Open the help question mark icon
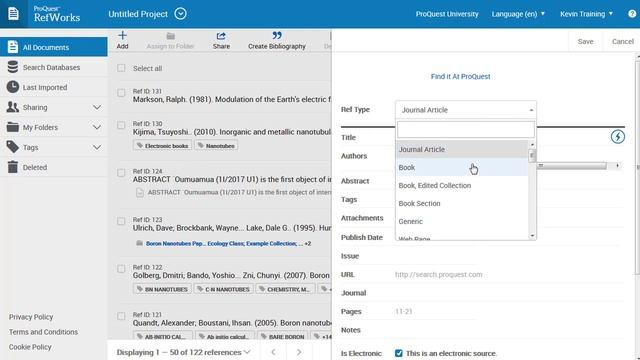The width and height of the screenshot is (640, 360). (632, 14)
